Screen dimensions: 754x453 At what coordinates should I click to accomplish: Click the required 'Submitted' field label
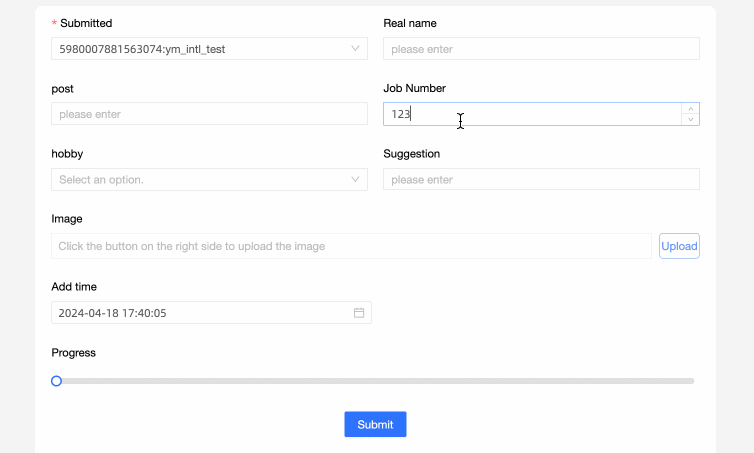[x=86, y=23]
